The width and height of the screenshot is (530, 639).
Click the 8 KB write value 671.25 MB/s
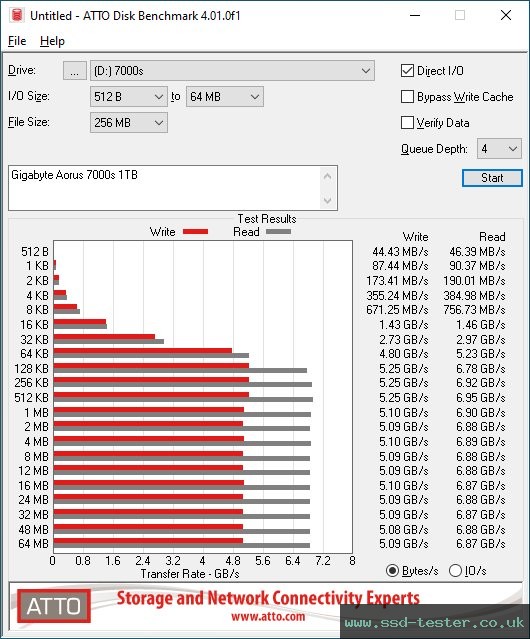point(397,310)
